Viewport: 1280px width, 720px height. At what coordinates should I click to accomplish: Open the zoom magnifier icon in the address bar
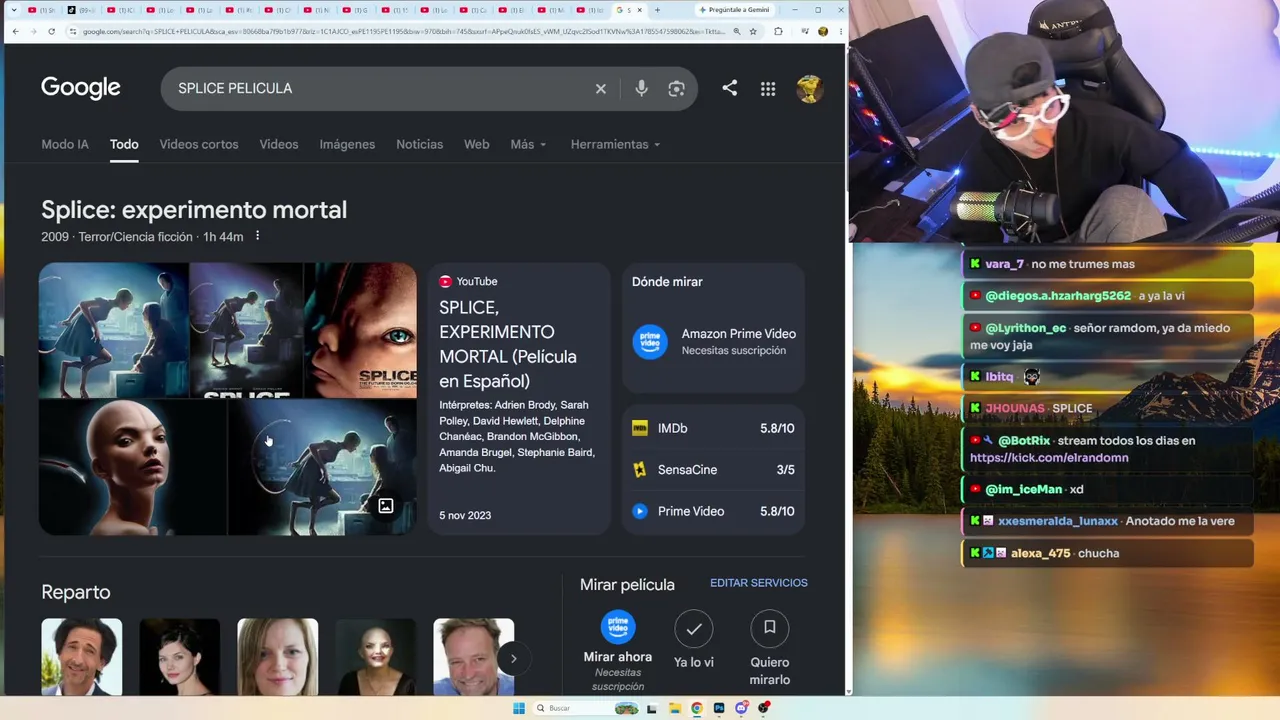point(737,31)
